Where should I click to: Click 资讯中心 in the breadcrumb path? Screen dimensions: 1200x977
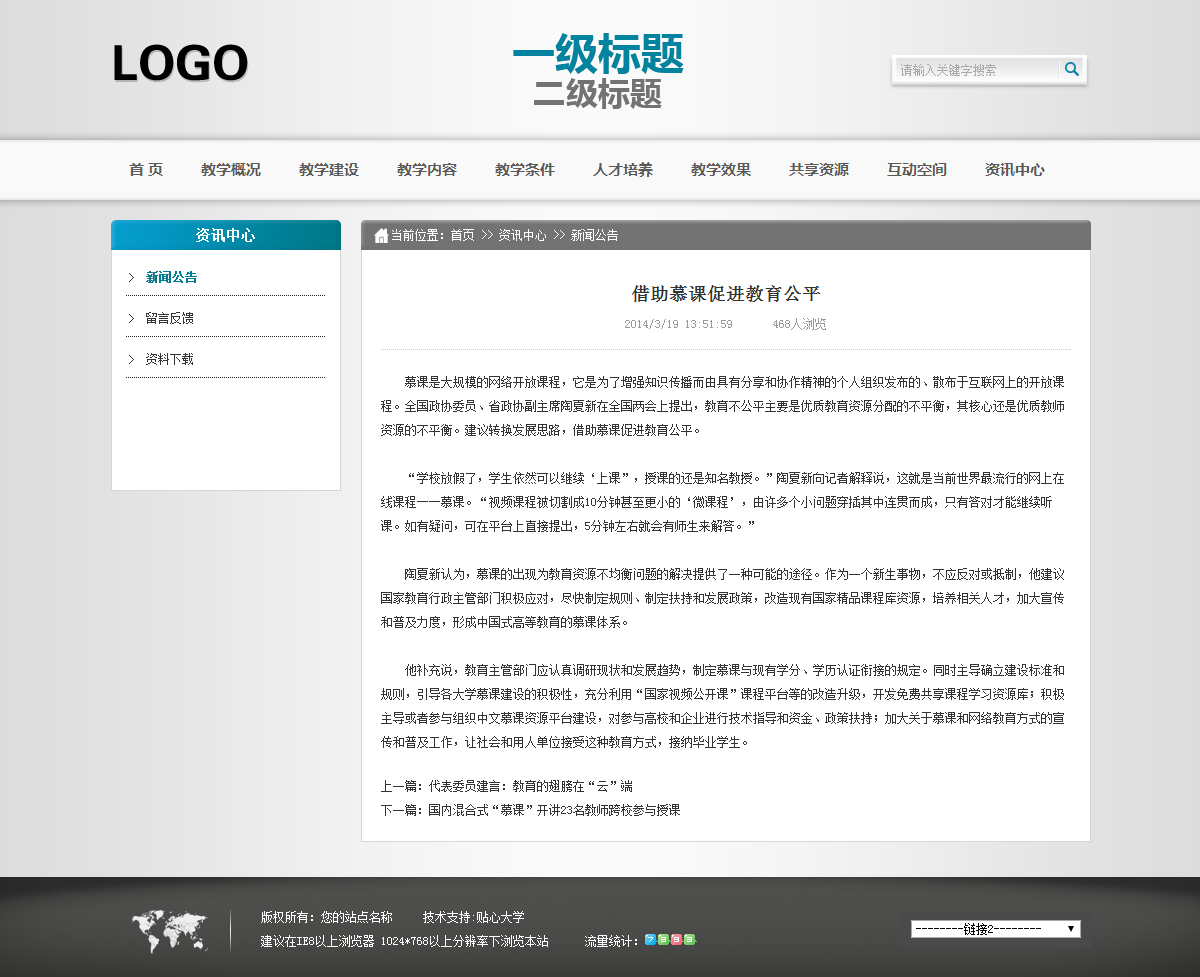point(522,236)
